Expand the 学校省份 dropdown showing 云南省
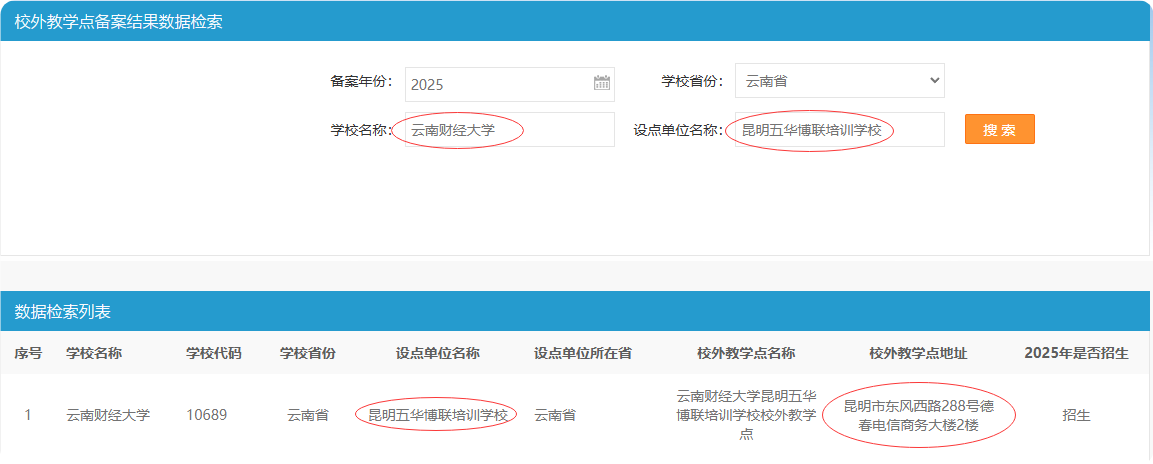 pos(839,81)
